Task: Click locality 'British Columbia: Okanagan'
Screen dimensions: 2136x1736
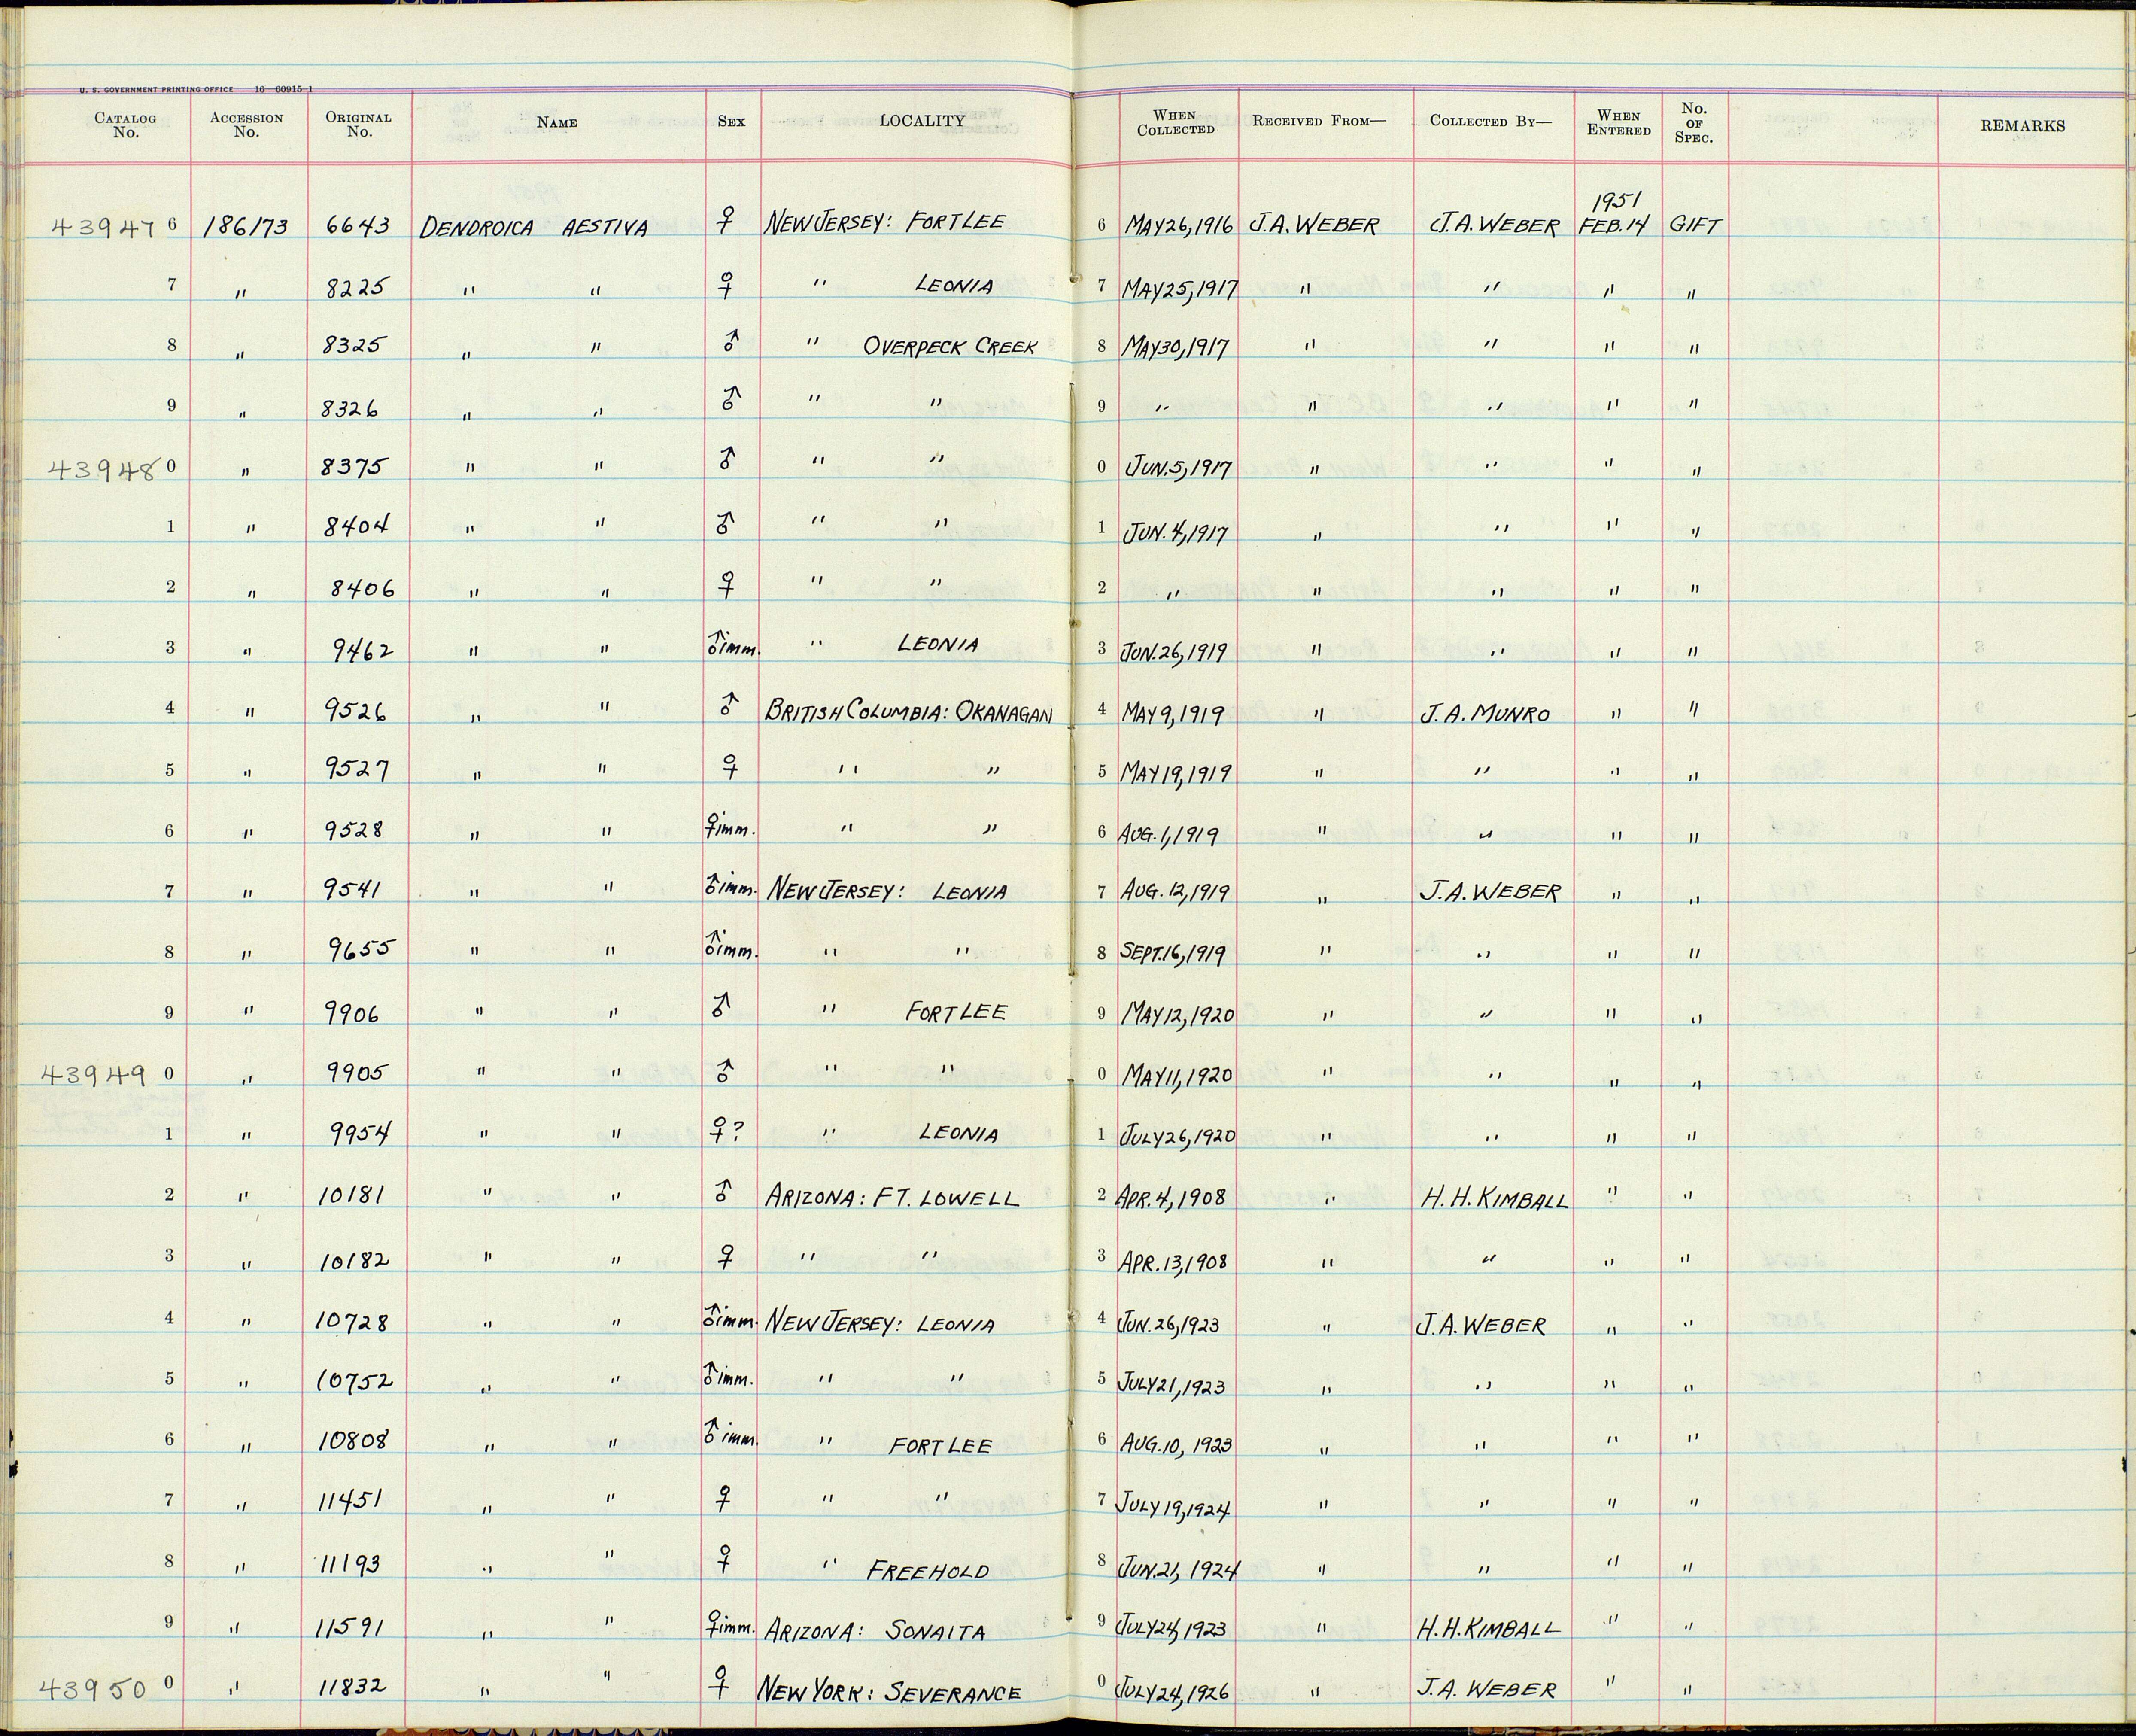Action: click(908, 711)
